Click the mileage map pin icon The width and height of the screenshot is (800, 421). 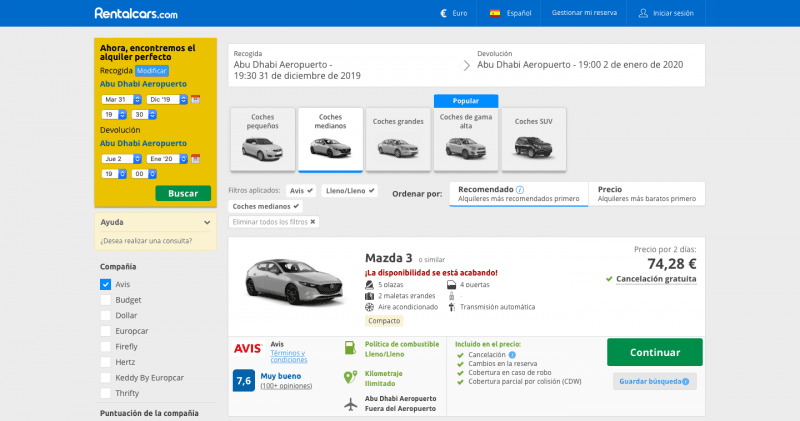coord(350,377)
